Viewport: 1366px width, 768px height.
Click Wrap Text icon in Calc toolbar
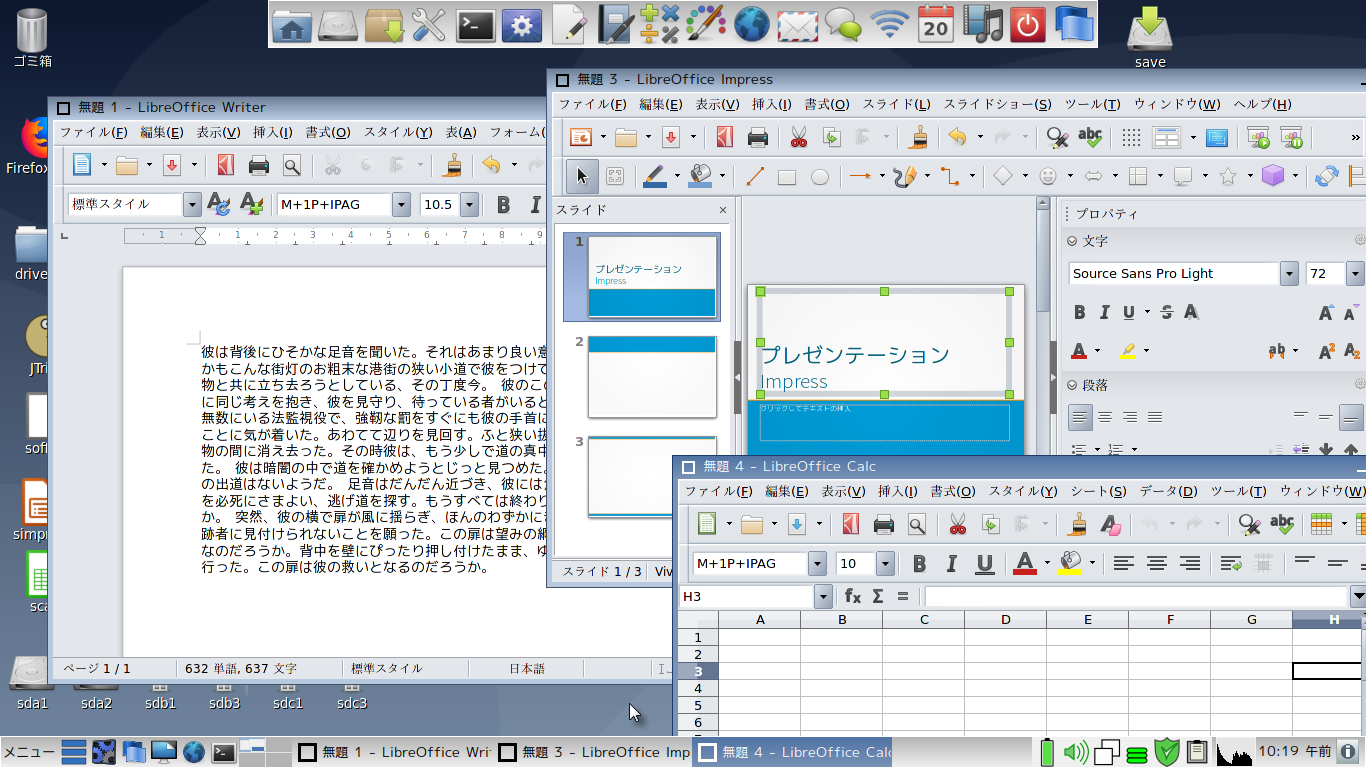[x=1231, y=563]
